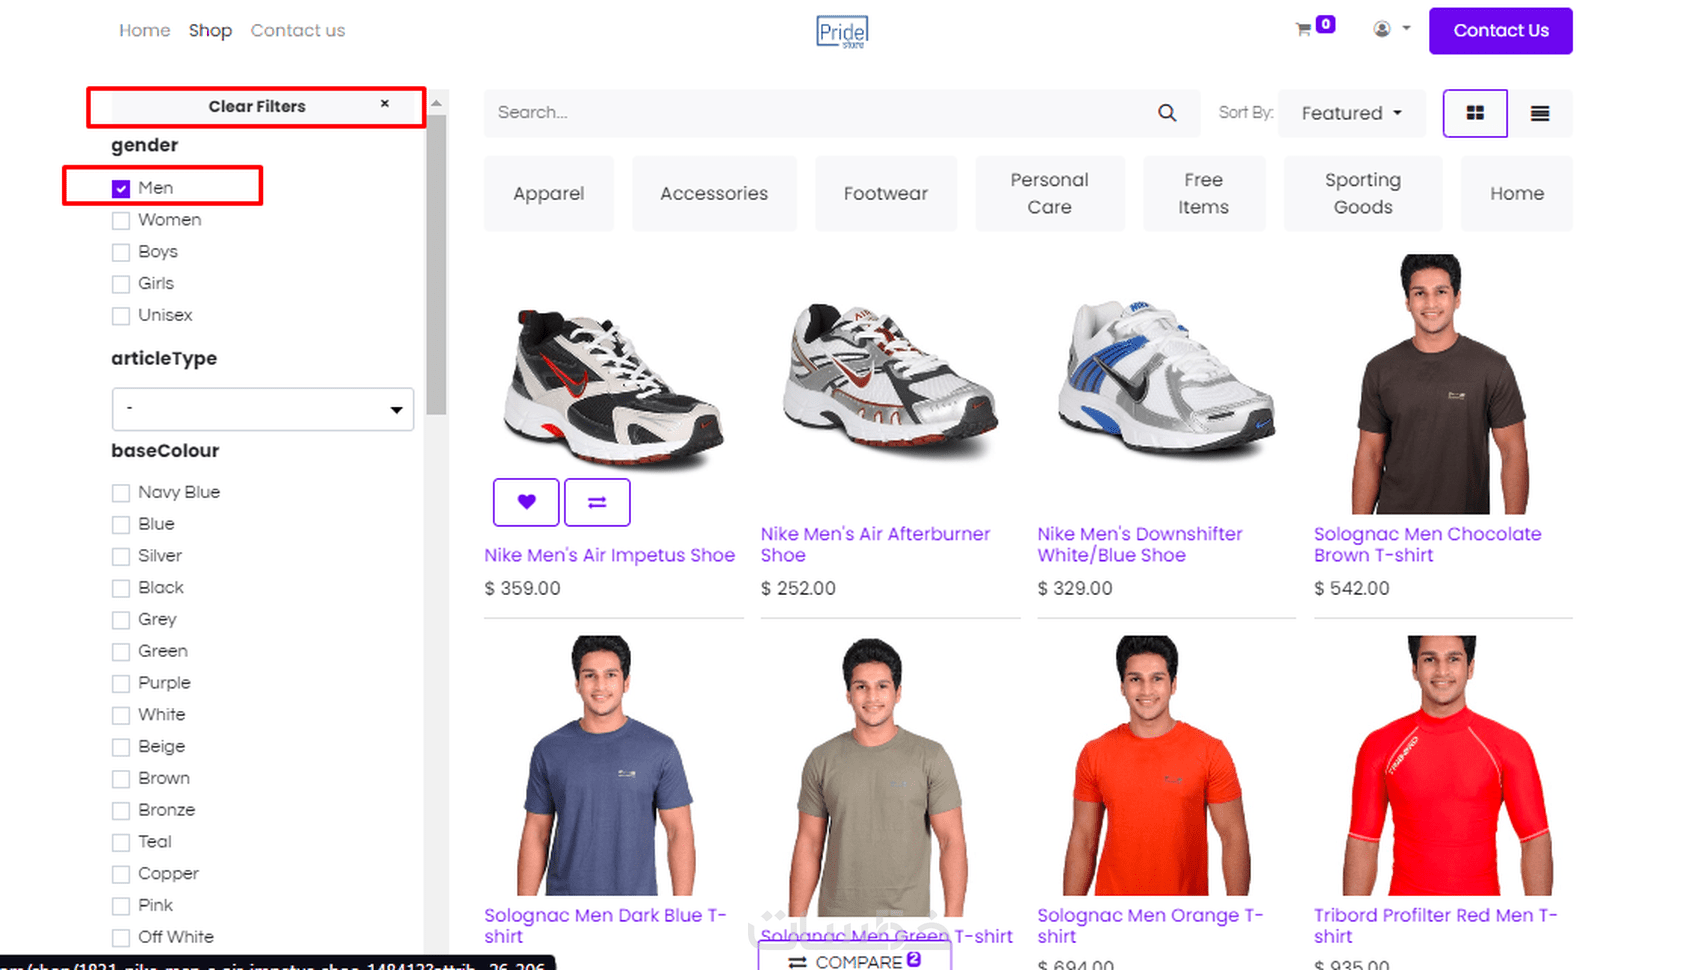Select the Grey colour filter
Image resolution: width=1700 pixels, height=970 pixels.
[x=121, y=620]
